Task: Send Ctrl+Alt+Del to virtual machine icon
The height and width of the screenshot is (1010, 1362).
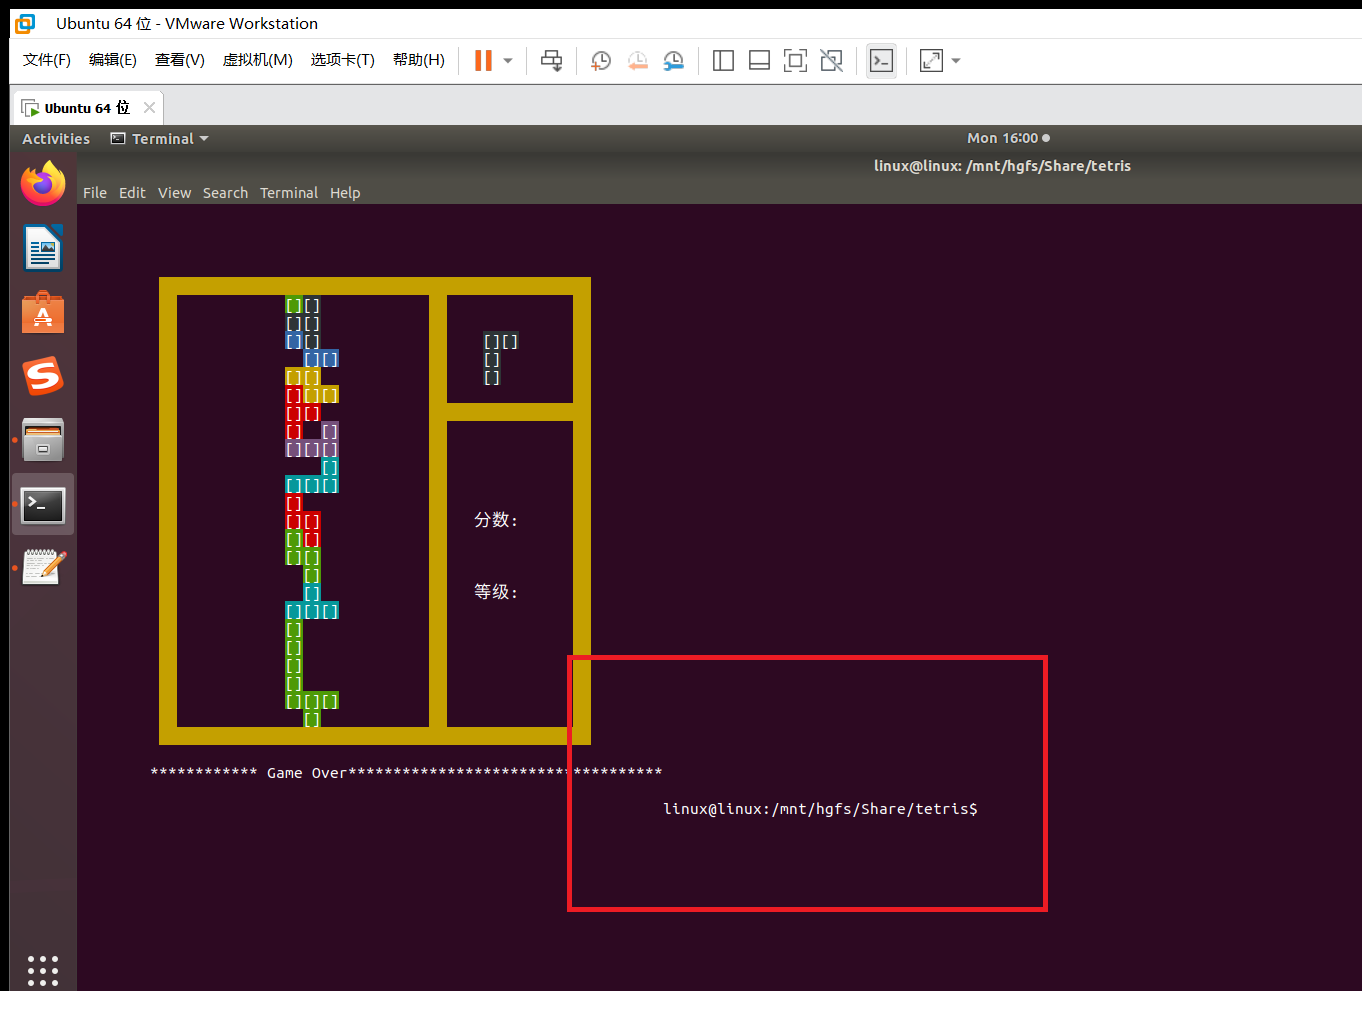Action: coord(551,61)
